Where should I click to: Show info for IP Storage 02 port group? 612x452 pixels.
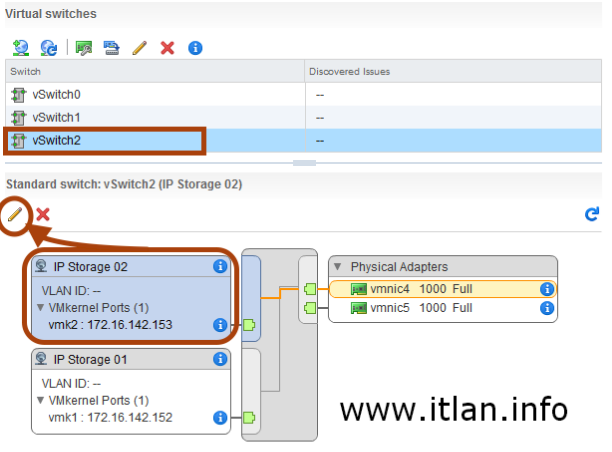click(x=220, y=266)
